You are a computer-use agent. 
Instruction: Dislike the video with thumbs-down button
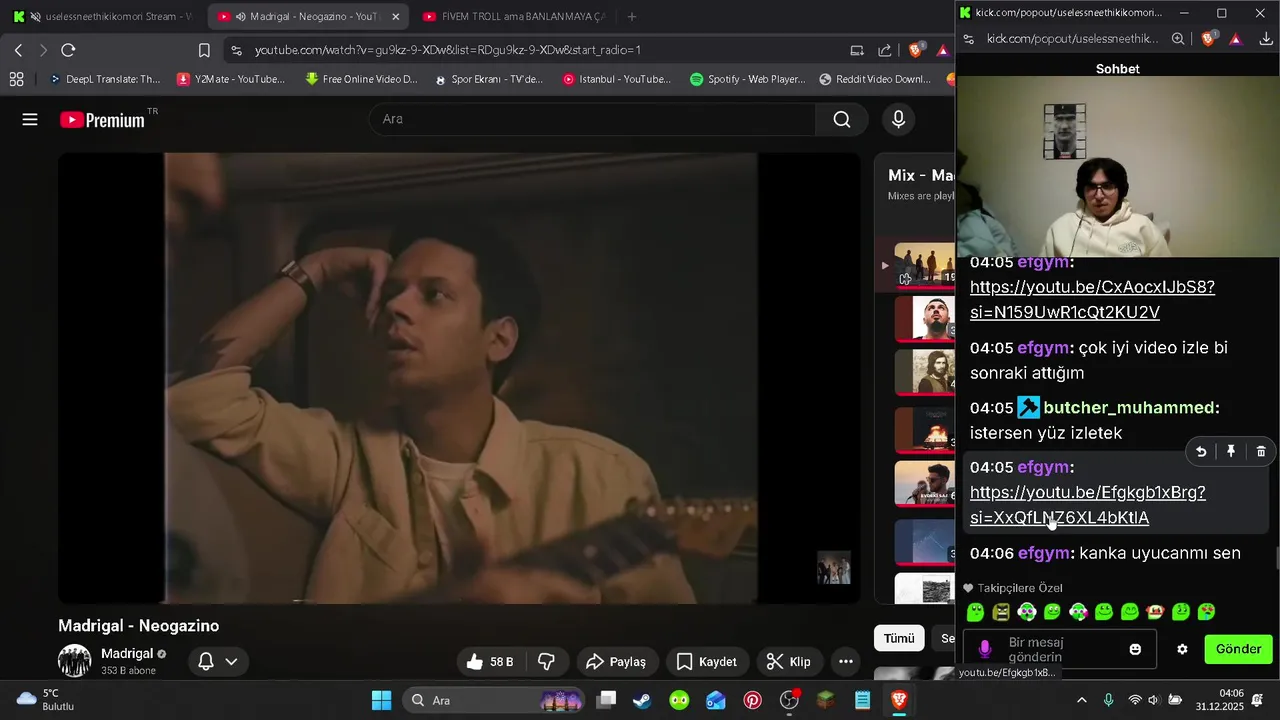[x=547, y=662]
